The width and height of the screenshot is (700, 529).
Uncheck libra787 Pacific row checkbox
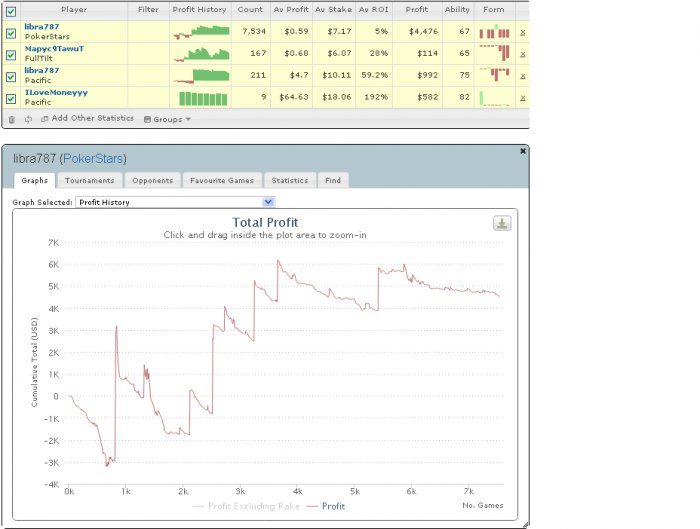[11, 77]
